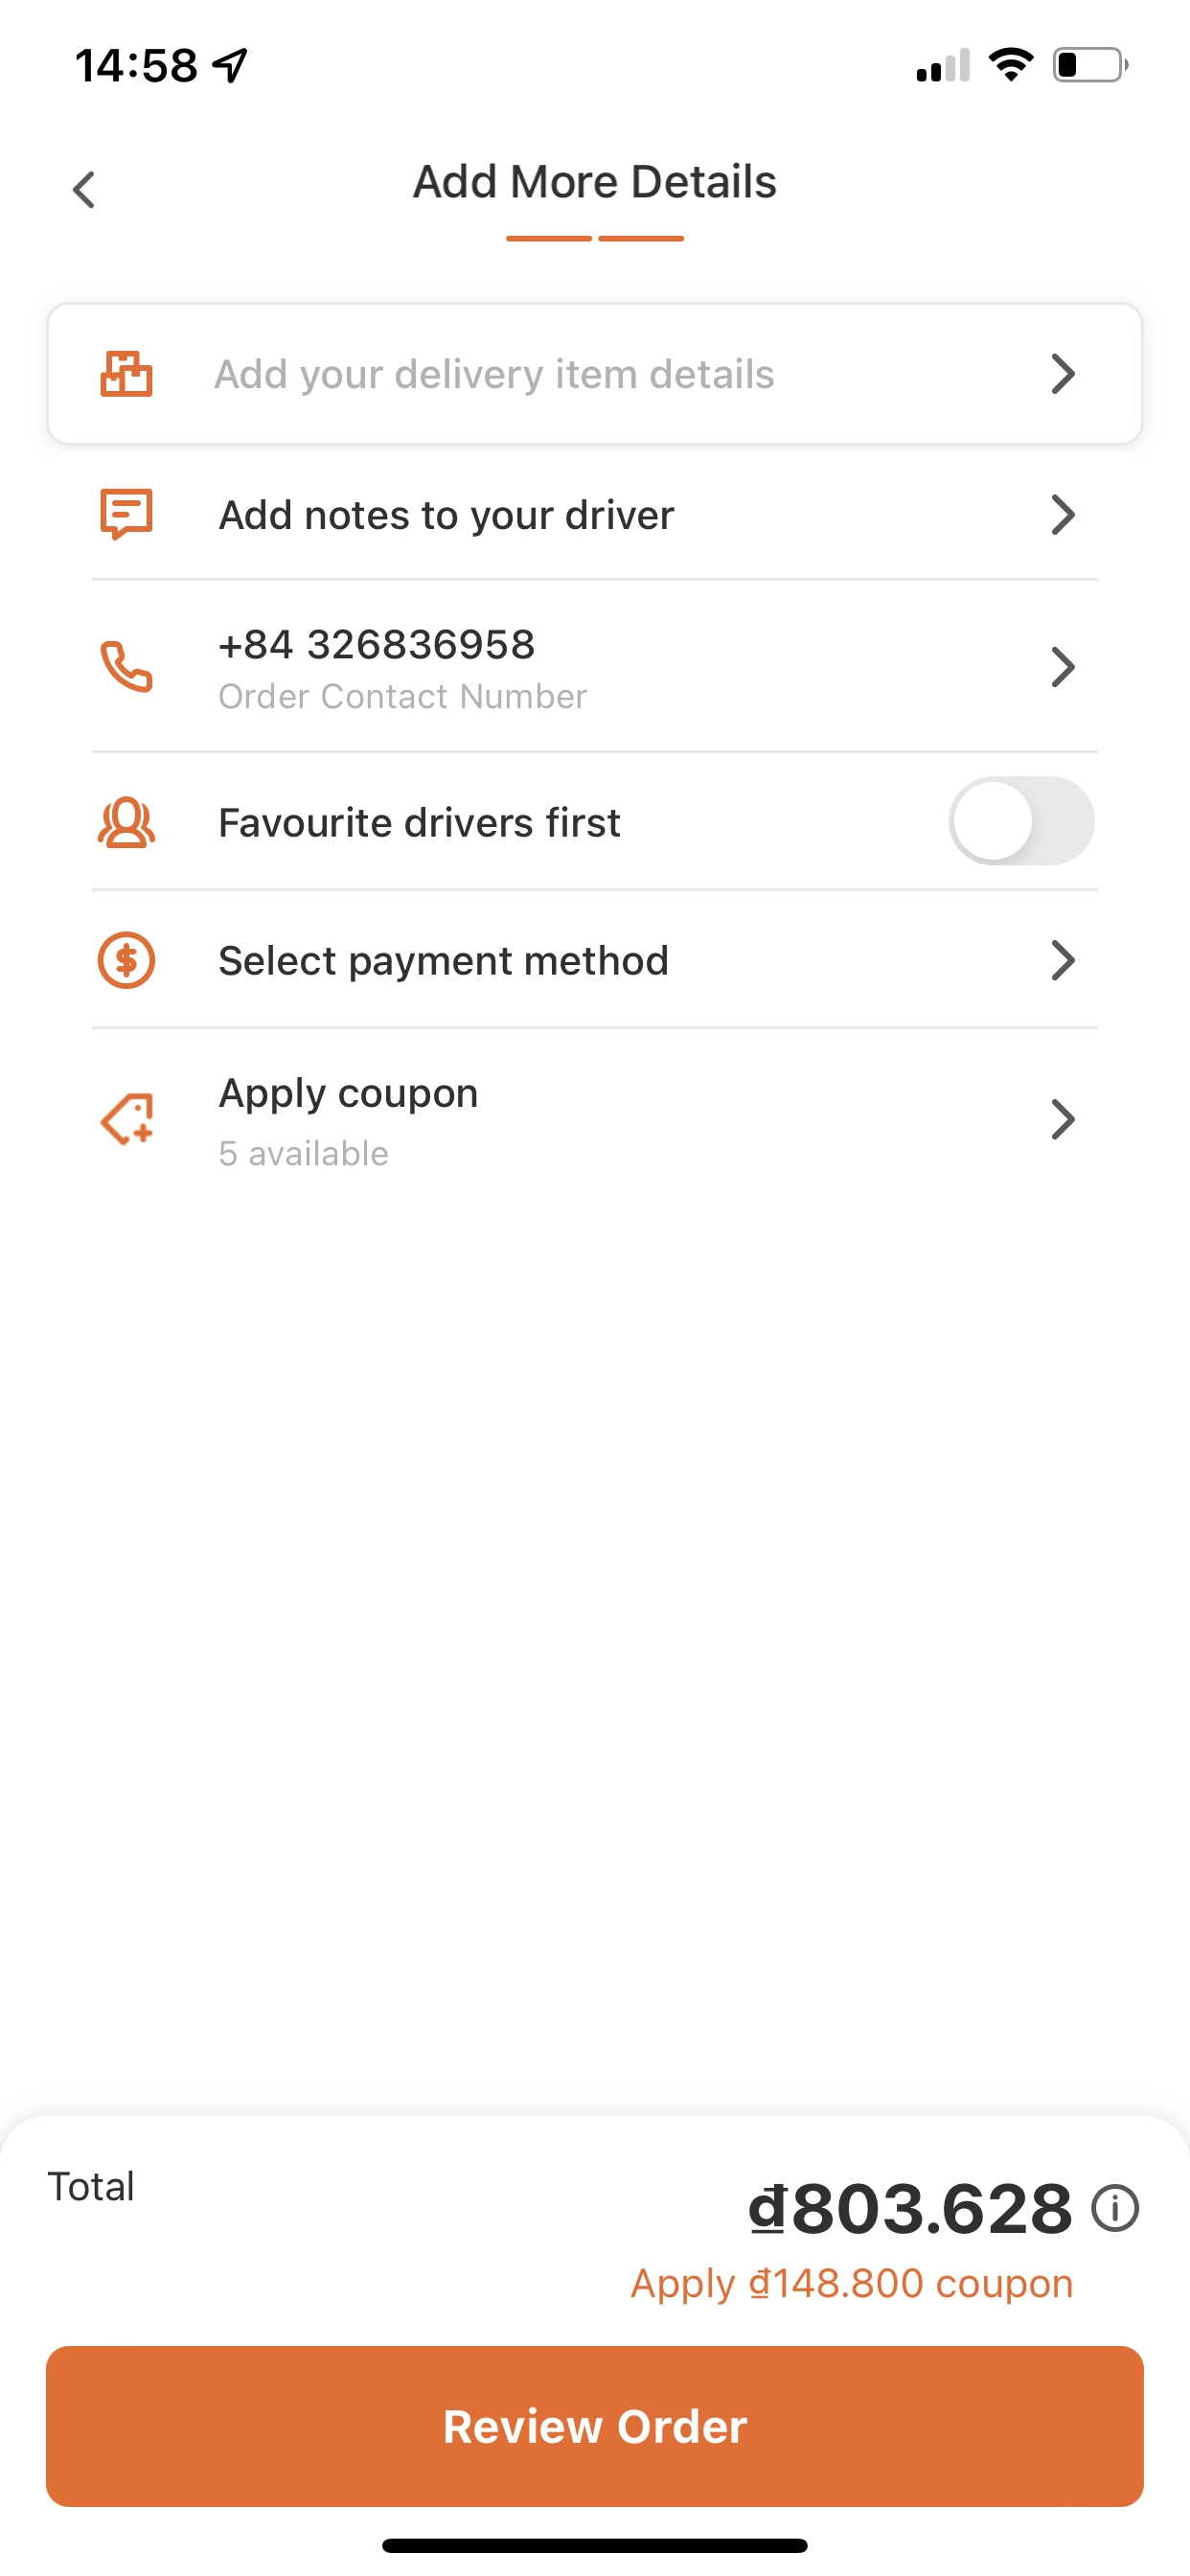Screen dimensions: 1190x2576
Task: Tap the info icon beside total price
Action: coord(1115,2208)
